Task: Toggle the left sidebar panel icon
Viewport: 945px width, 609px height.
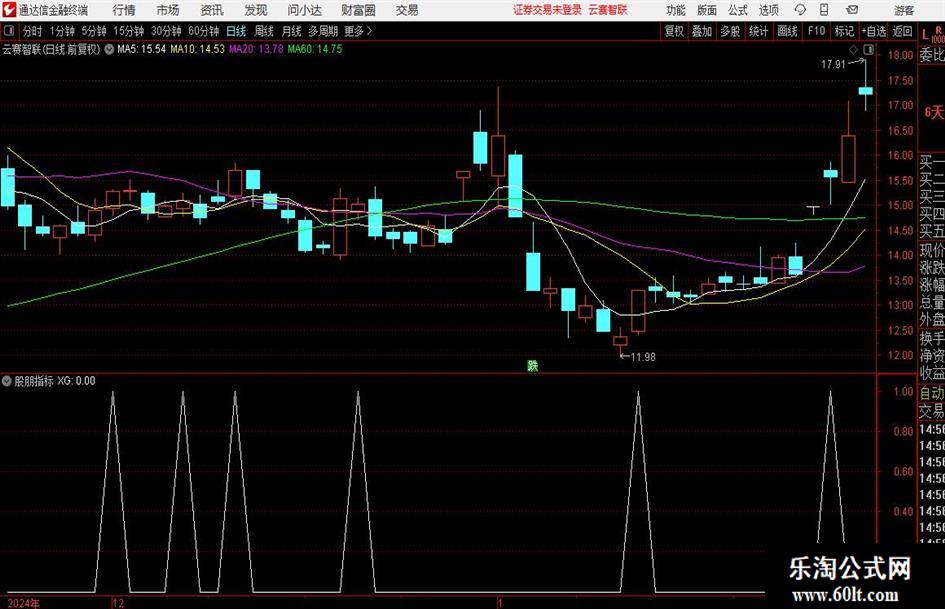Action: point(9,31)
